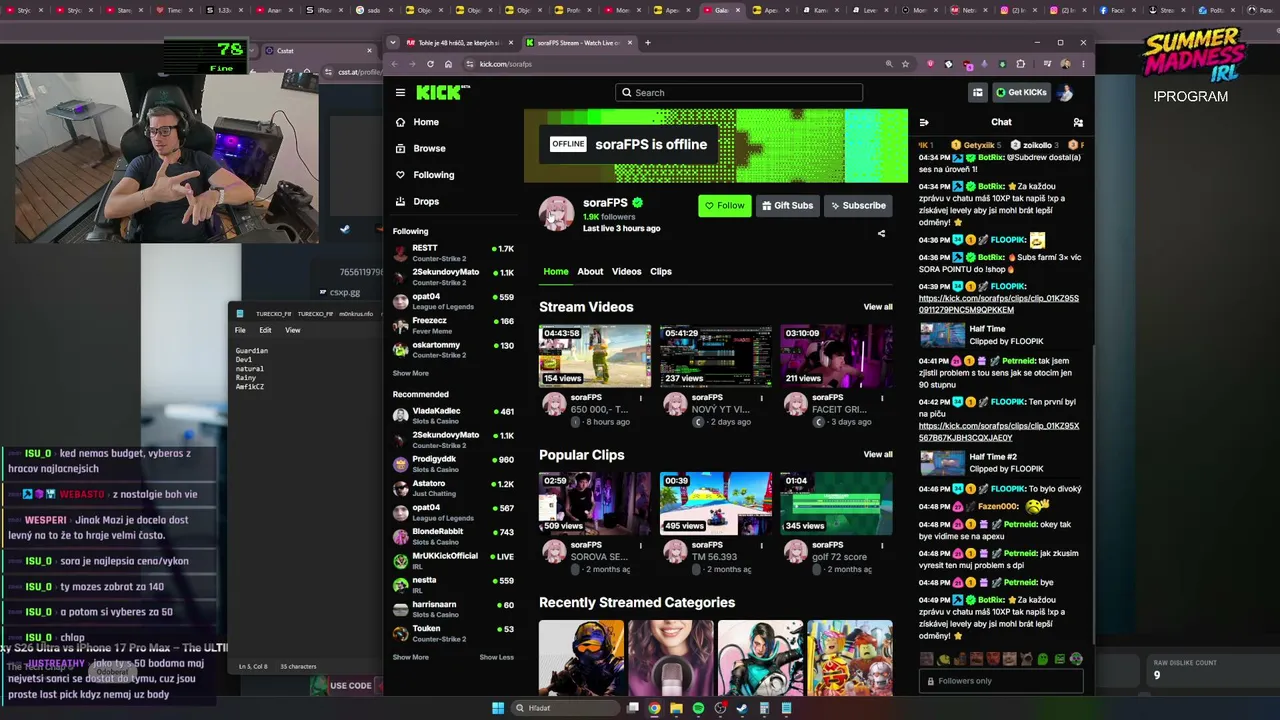Open chat users list icon
Viewport: 1280px width, 720px height.
1078,122
